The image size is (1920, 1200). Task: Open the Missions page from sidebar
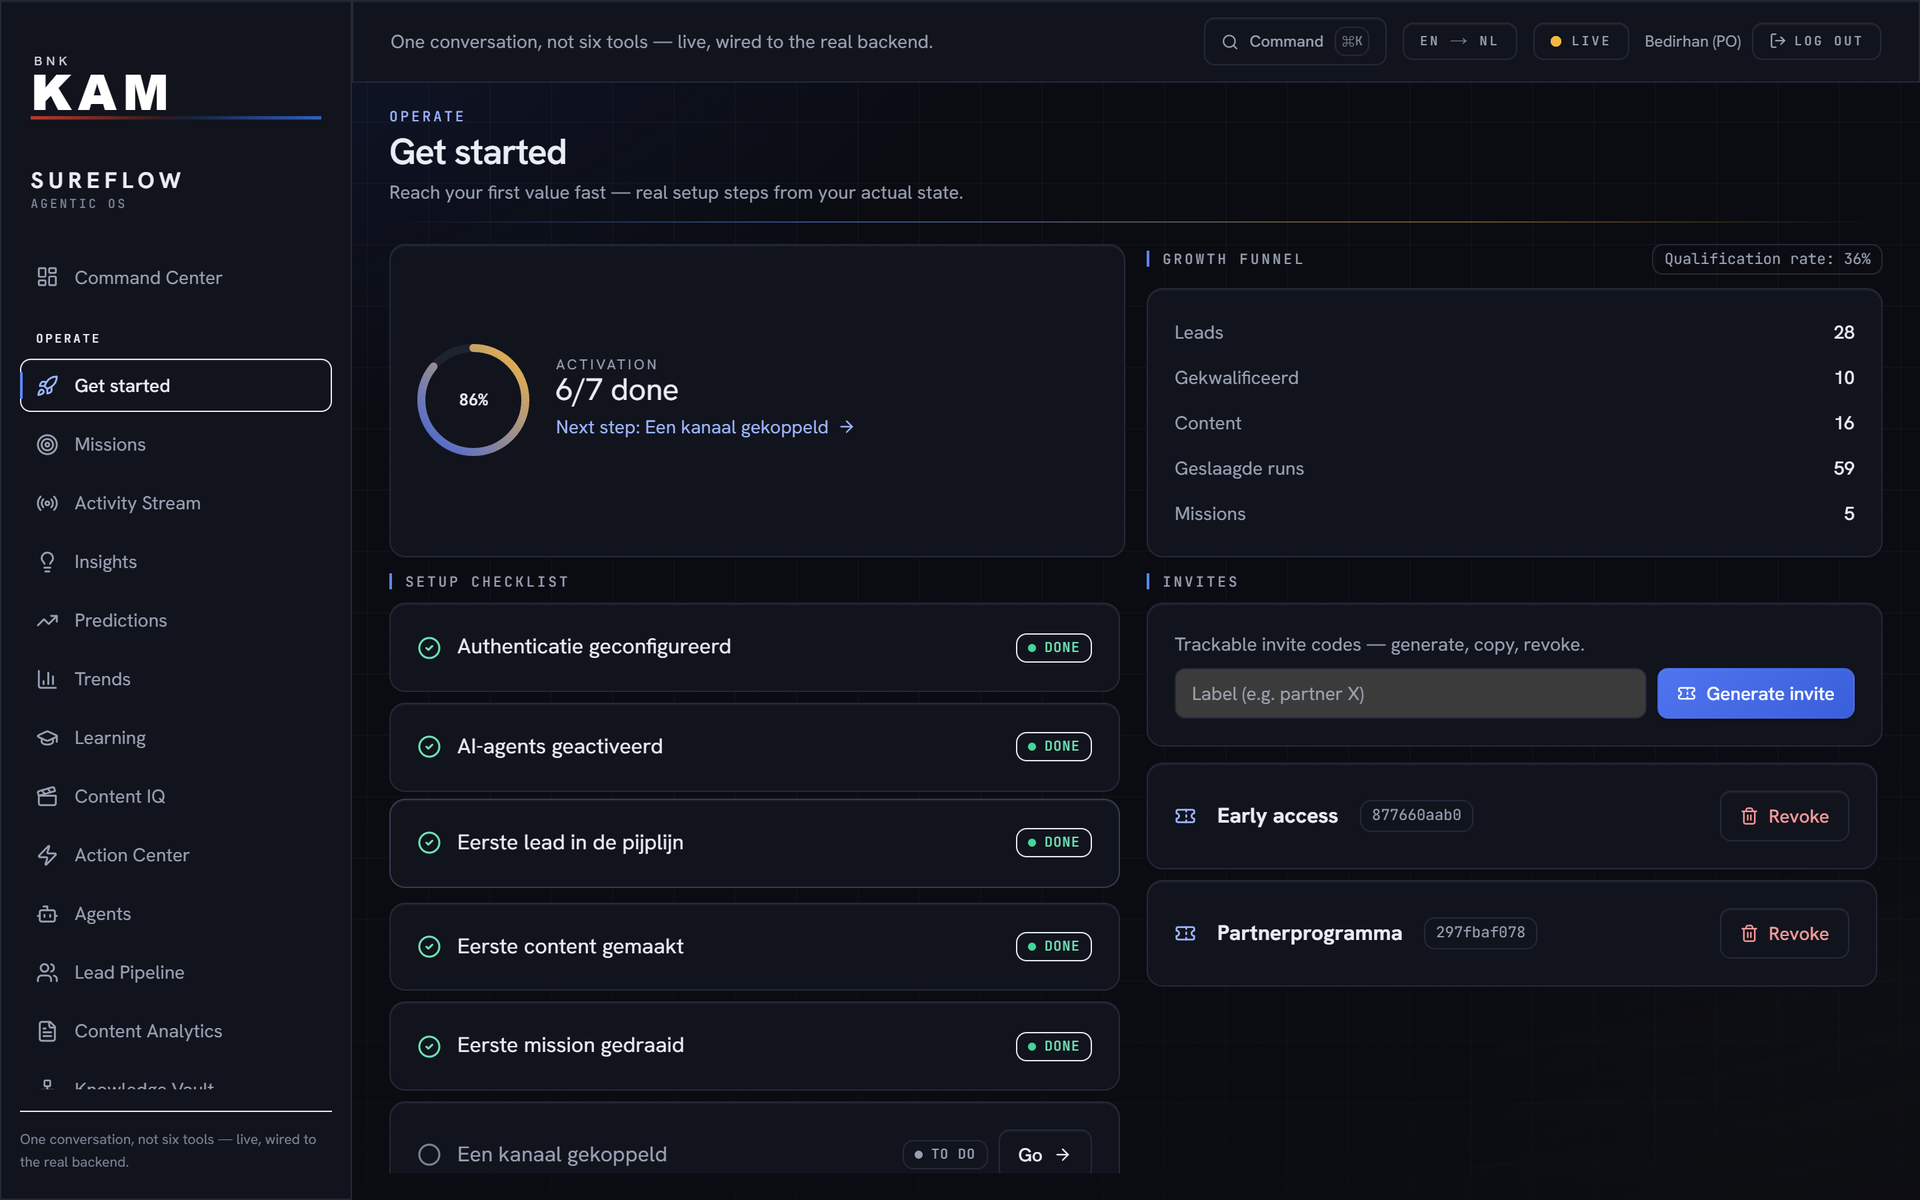[x=176, y=445]
